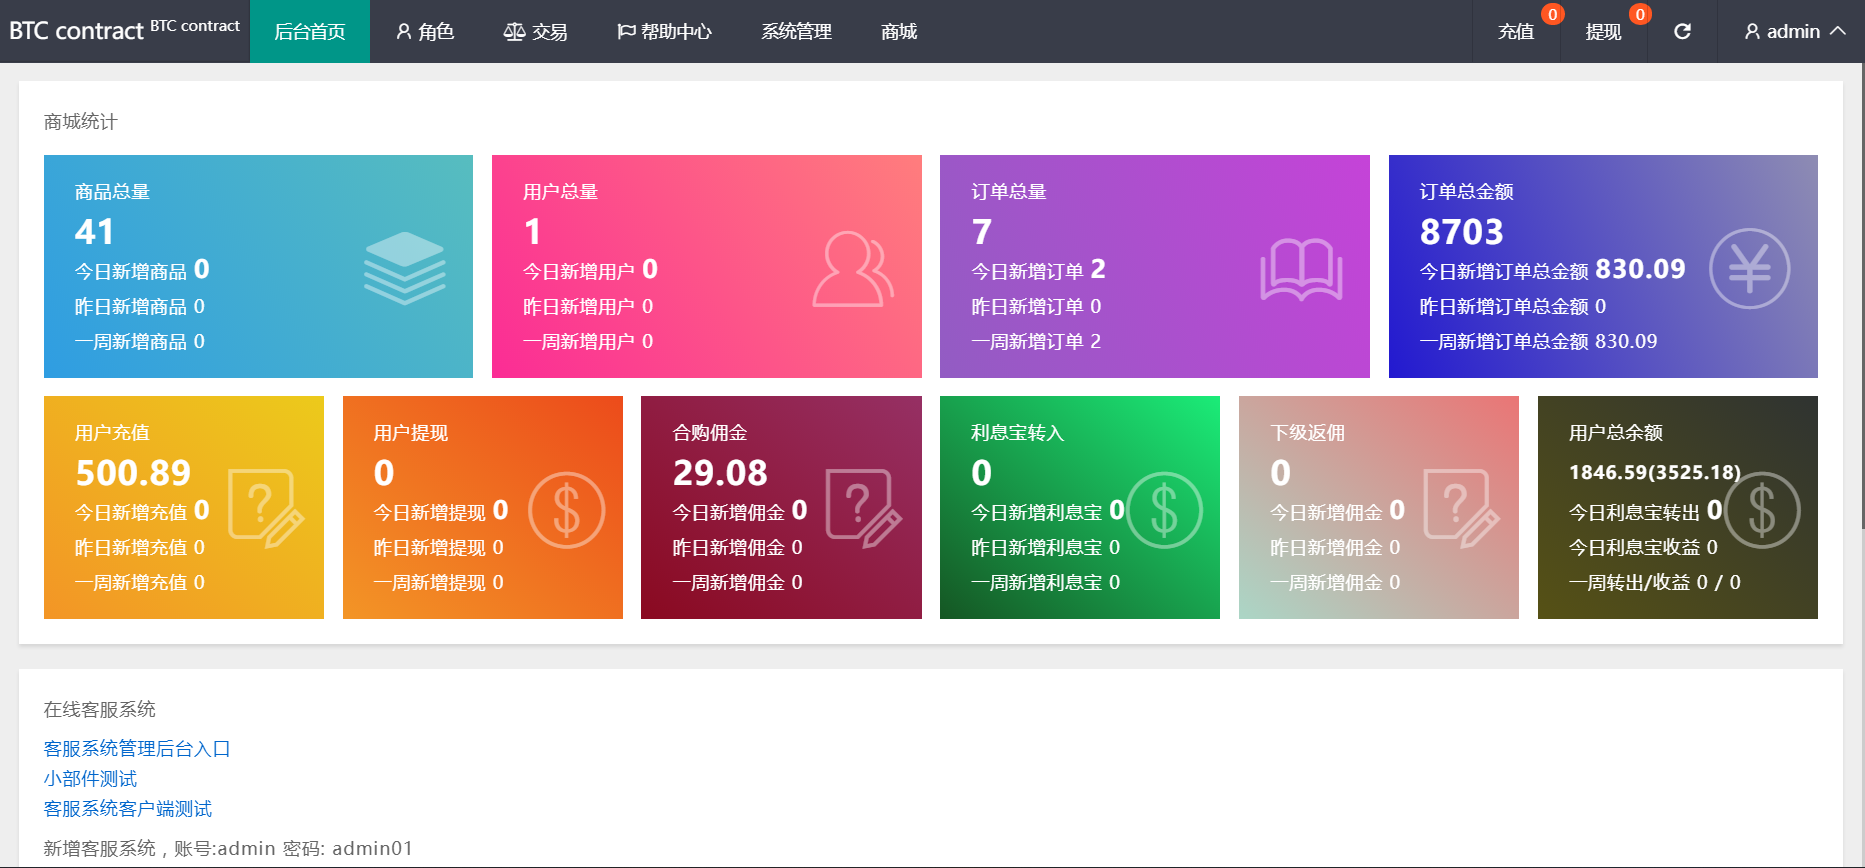1865x868 pixels.
Task: Select the 后台首页 tab
Action: pos(310,31)
